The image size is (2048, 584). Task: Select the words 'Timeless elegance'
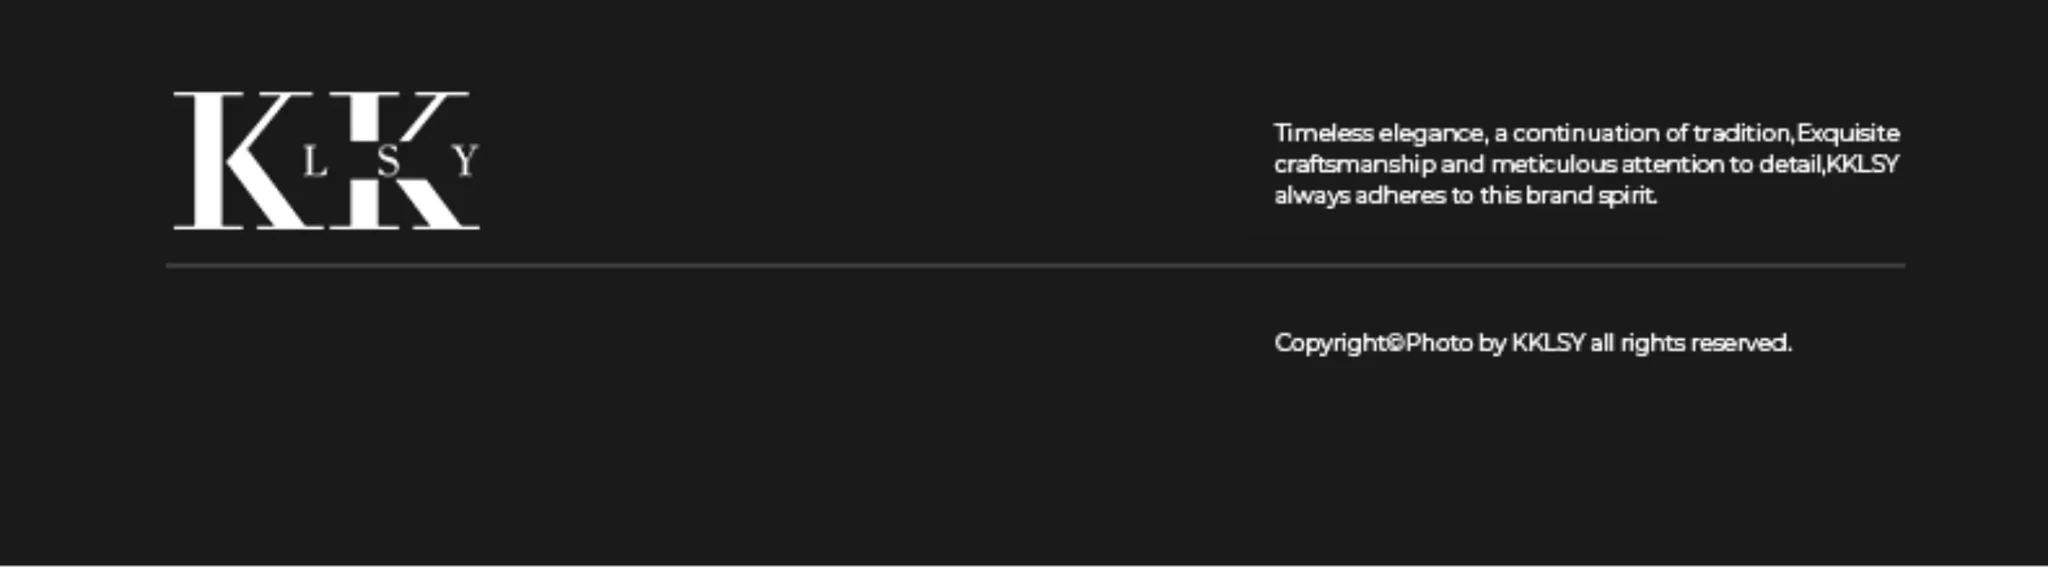point(1381,134)
